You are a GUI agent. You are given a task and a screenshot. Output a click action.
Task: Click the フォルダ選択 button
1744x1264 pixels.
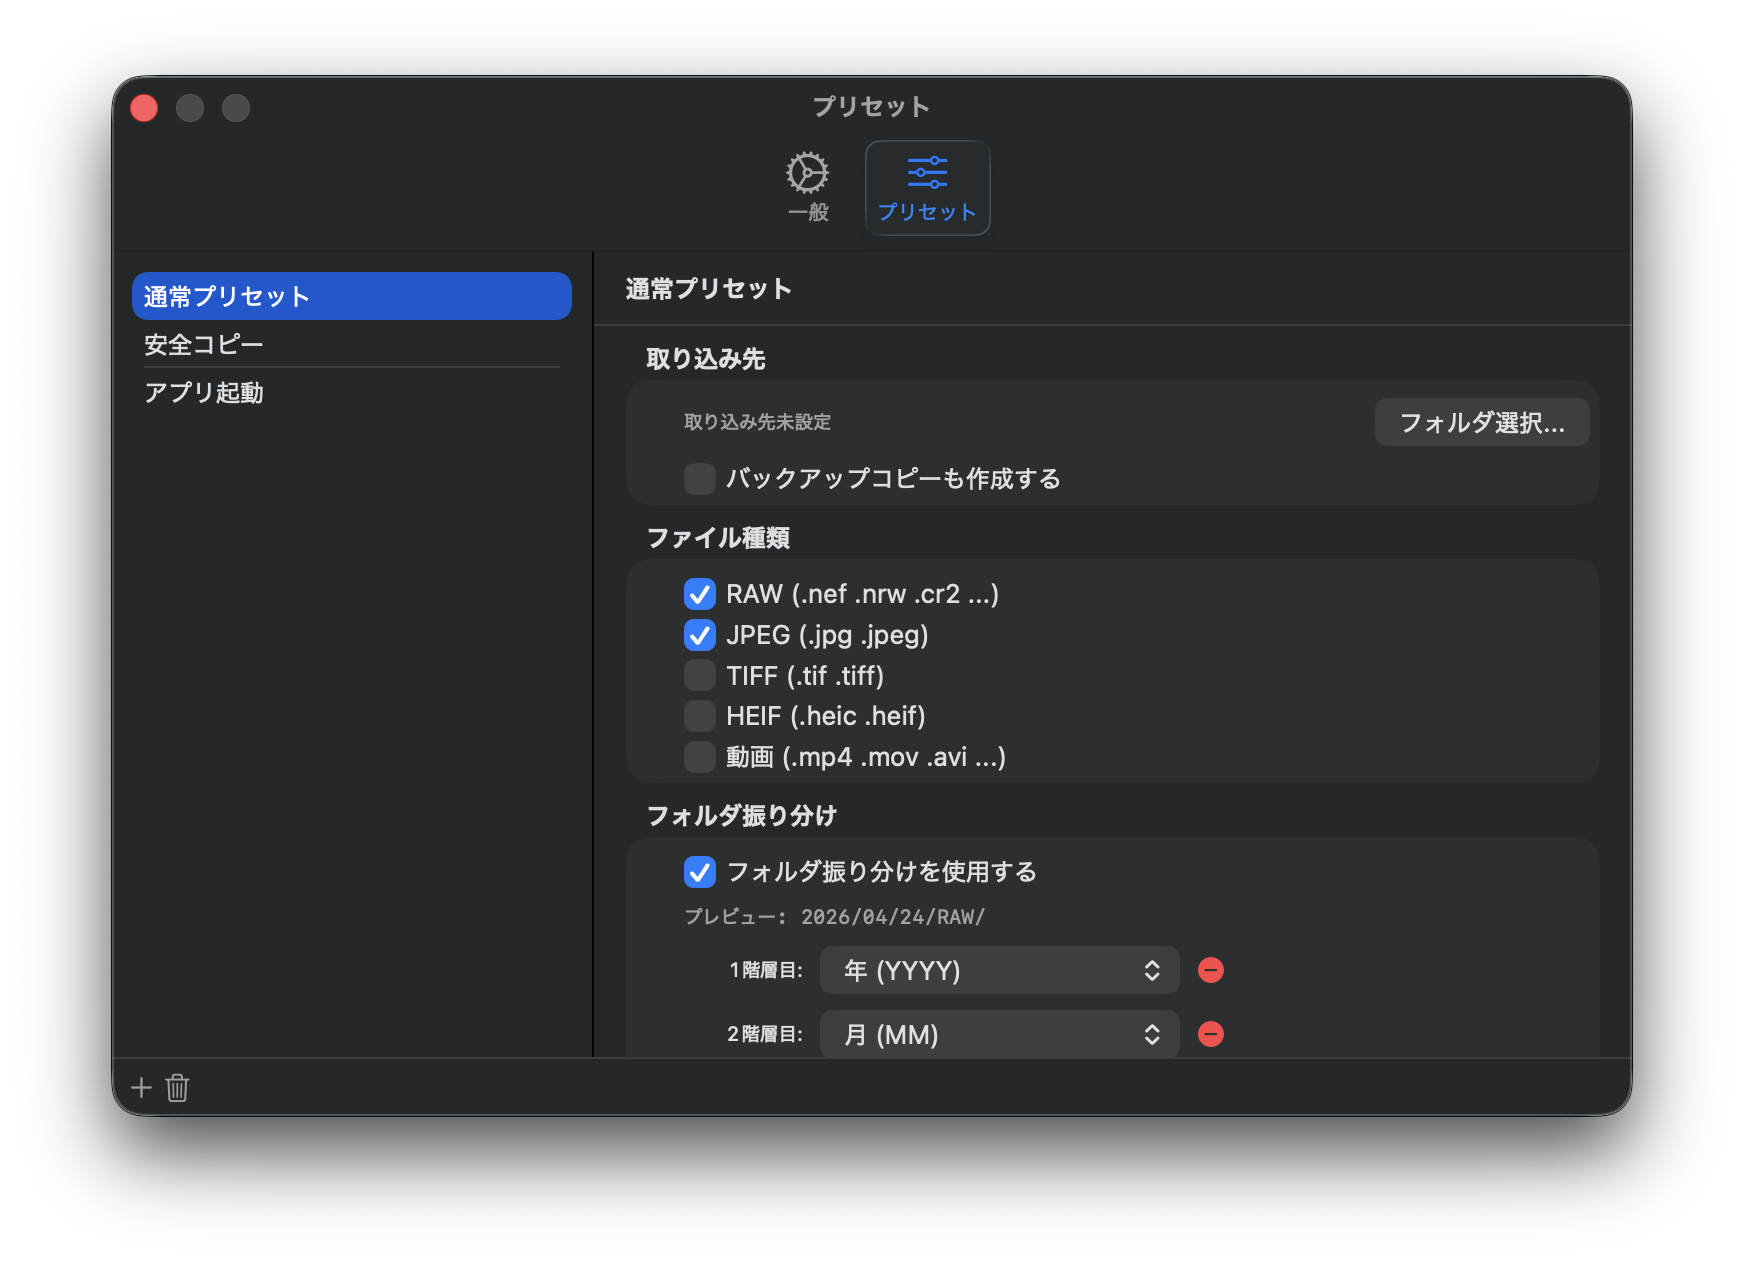(1481, 422)
